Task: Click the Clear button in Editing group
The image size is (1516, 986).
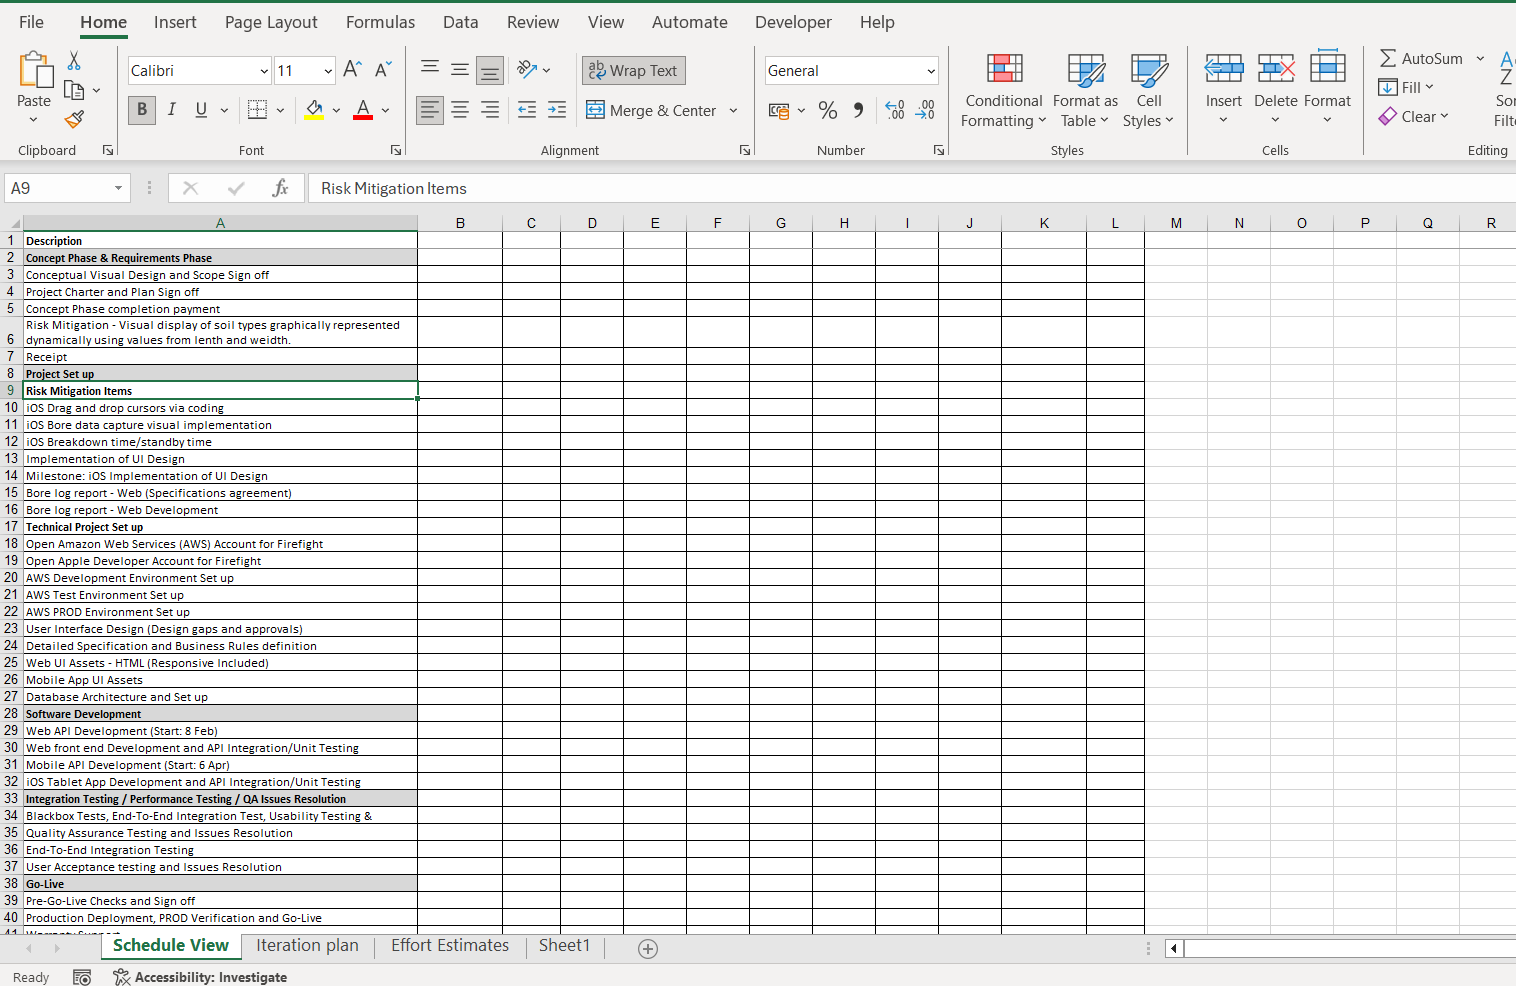Action: (1415, 116)
